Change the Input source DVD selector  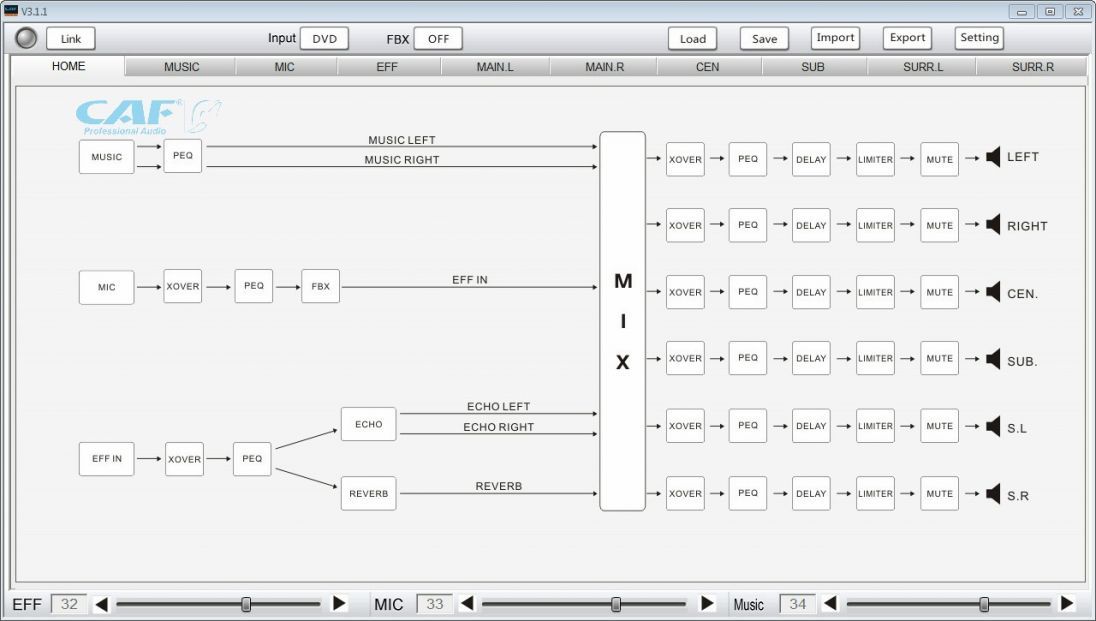pyautogui.click(x=324, y=39)
